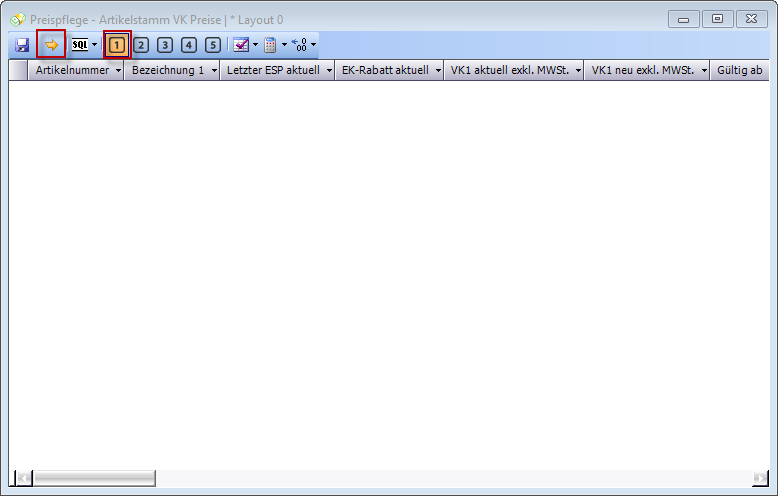The image size is (778, 496).
Task: Expand the calculator dropdown arrow
Action: point(284,45)
